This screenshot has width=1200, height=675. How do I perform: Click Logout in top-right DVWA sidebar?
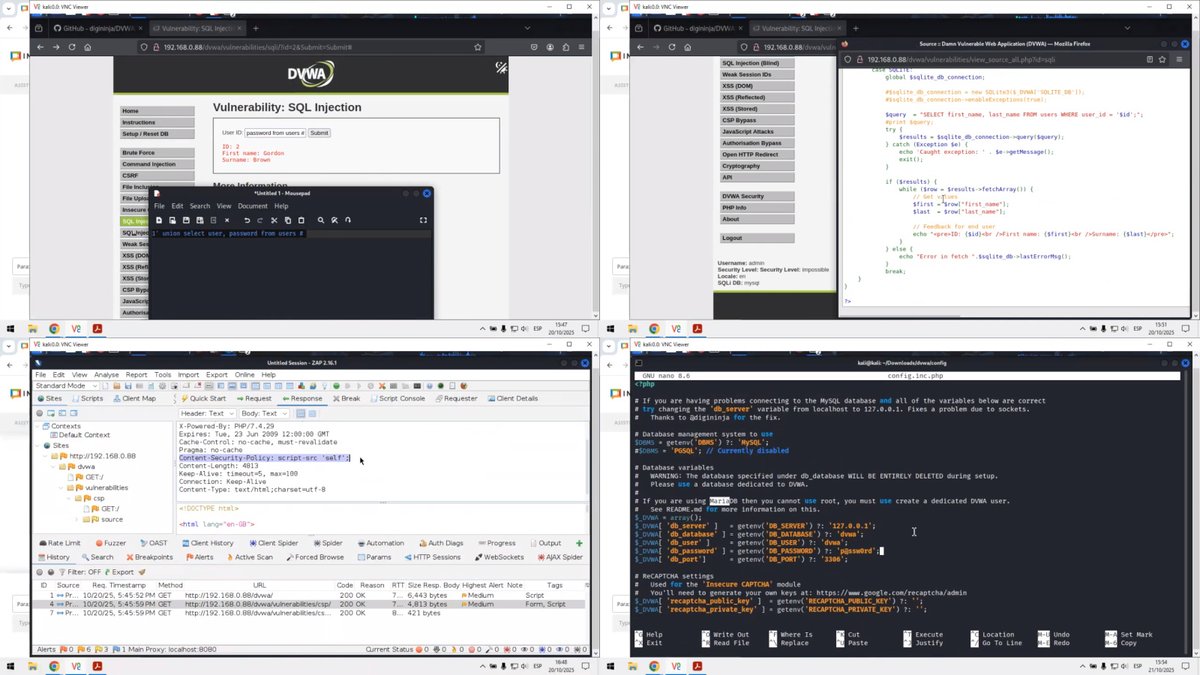(757, 238)
